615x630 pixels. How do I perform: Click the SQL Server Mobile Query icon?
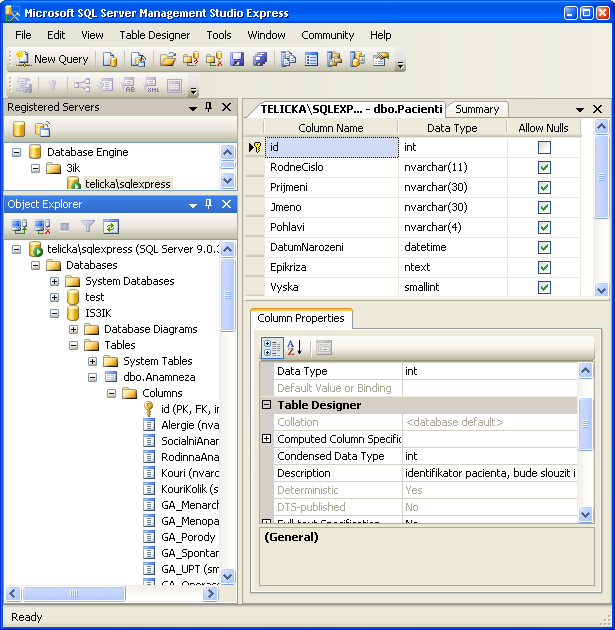pyautogui.click(x=138, y=59)
